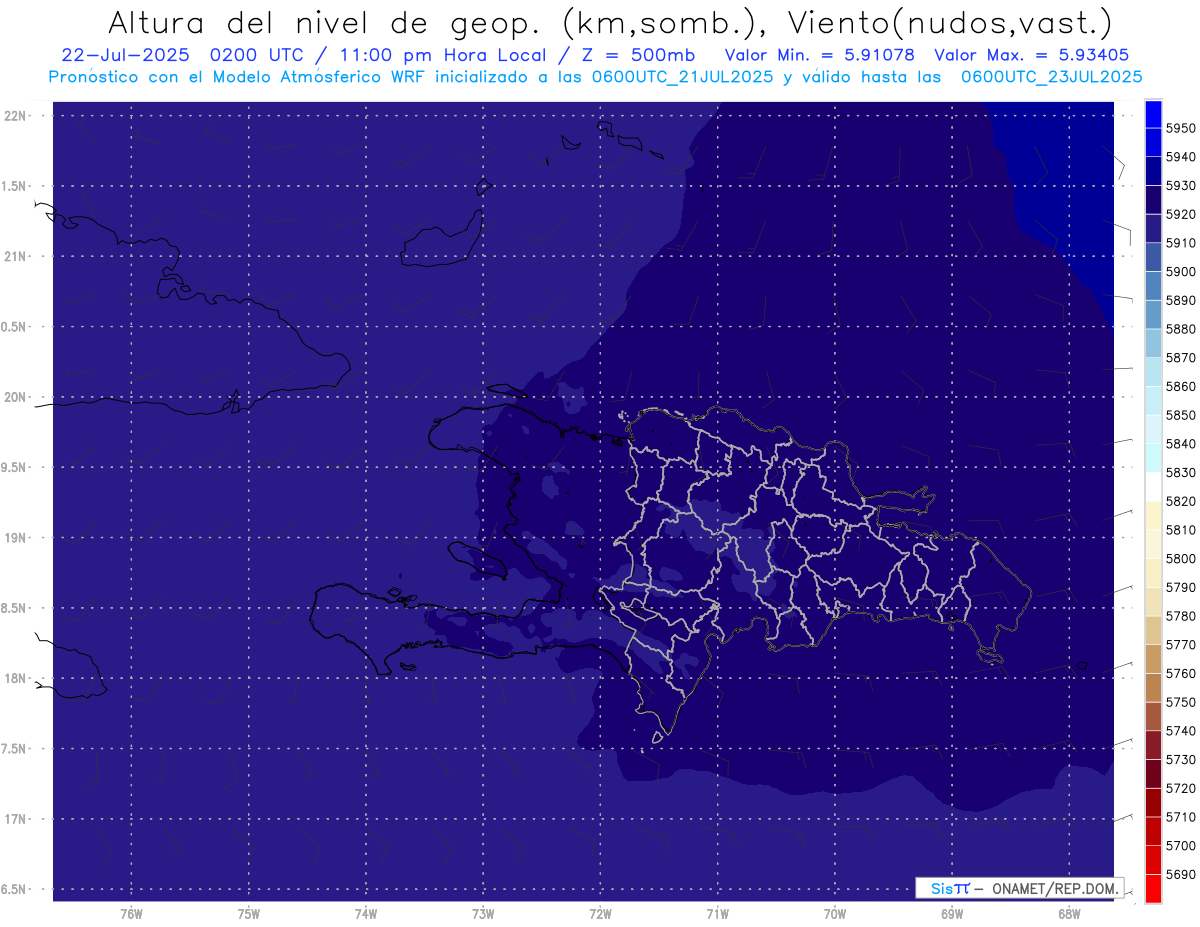Click the '20N' latitude axis label
The width and height of the screenshot is (1200, 927).
tap(15, 397)
